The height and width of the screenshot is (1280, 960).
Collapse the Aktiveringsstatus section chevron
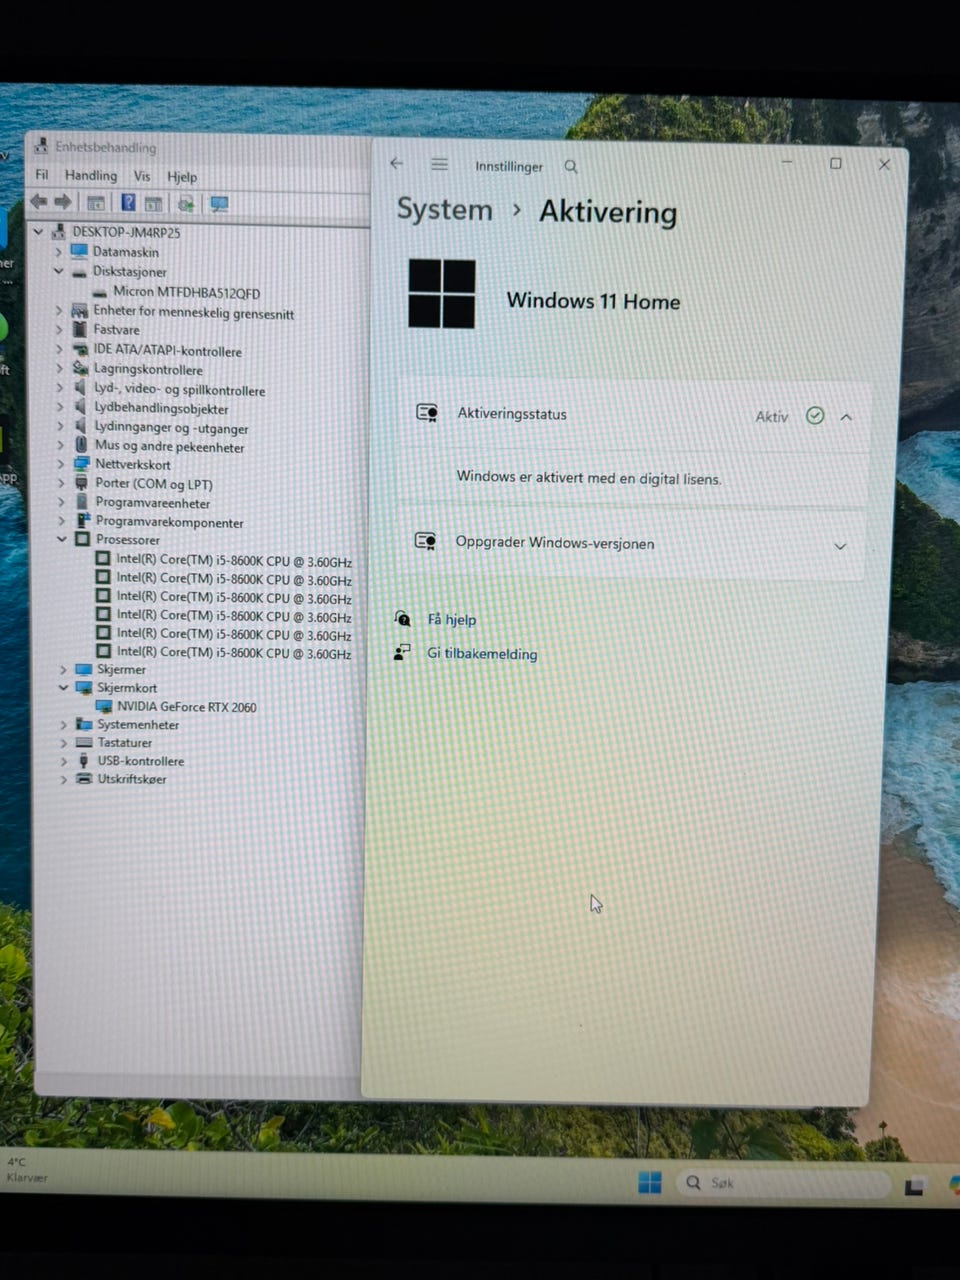click(x=847, y=417)
